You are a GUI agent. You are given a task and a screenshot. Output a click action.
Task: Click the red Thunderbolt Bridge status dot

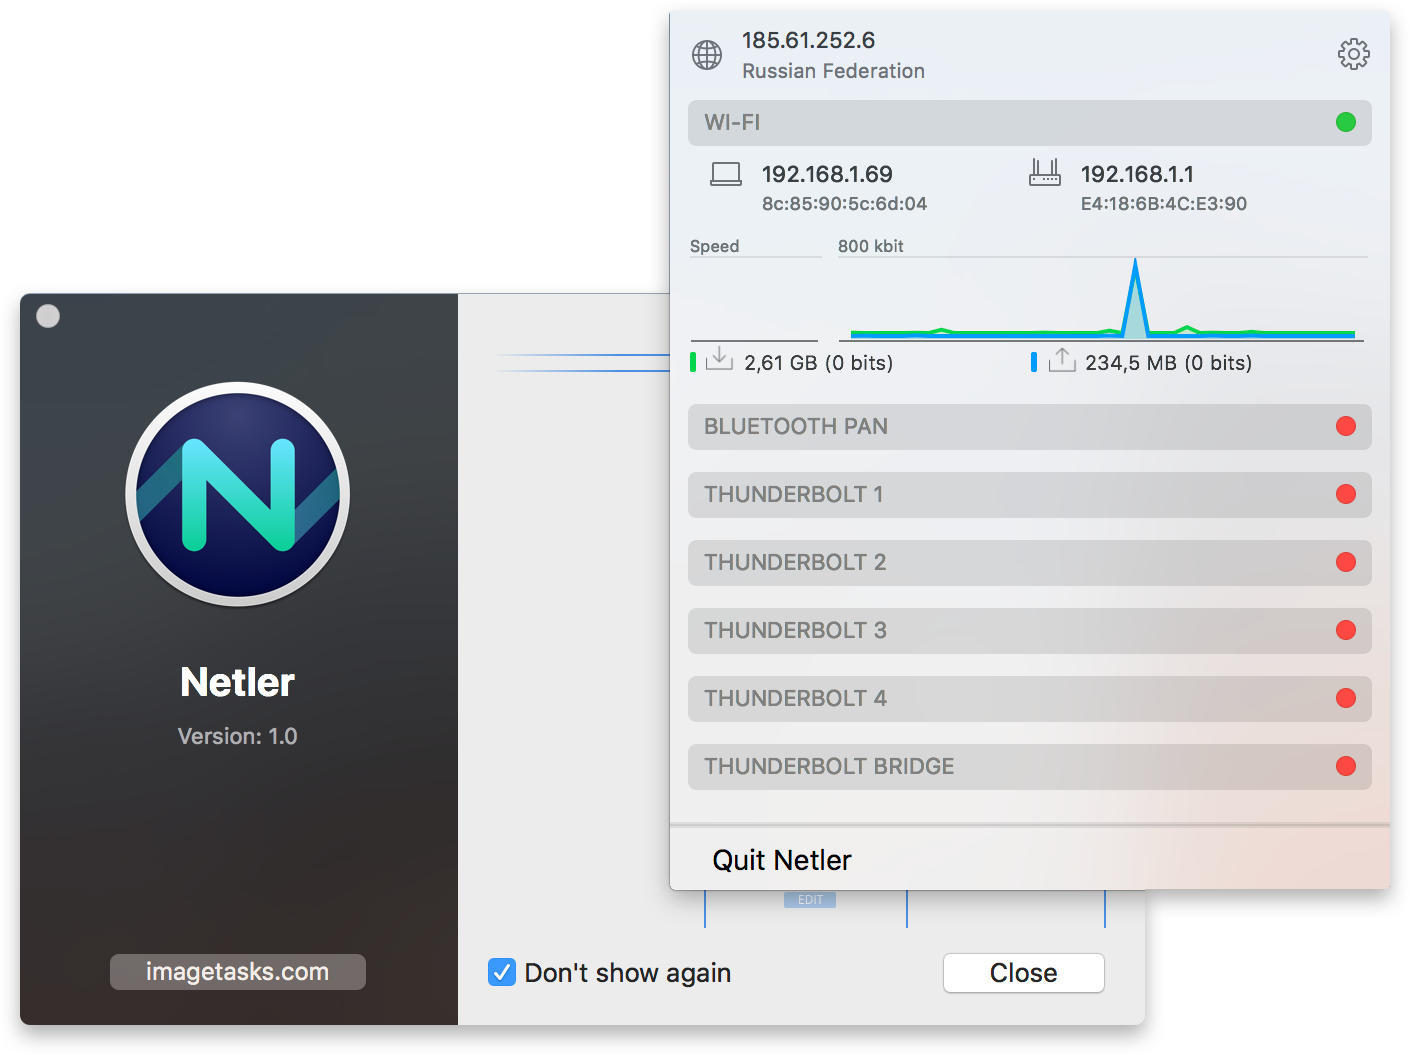click(x=1345, y=766)
